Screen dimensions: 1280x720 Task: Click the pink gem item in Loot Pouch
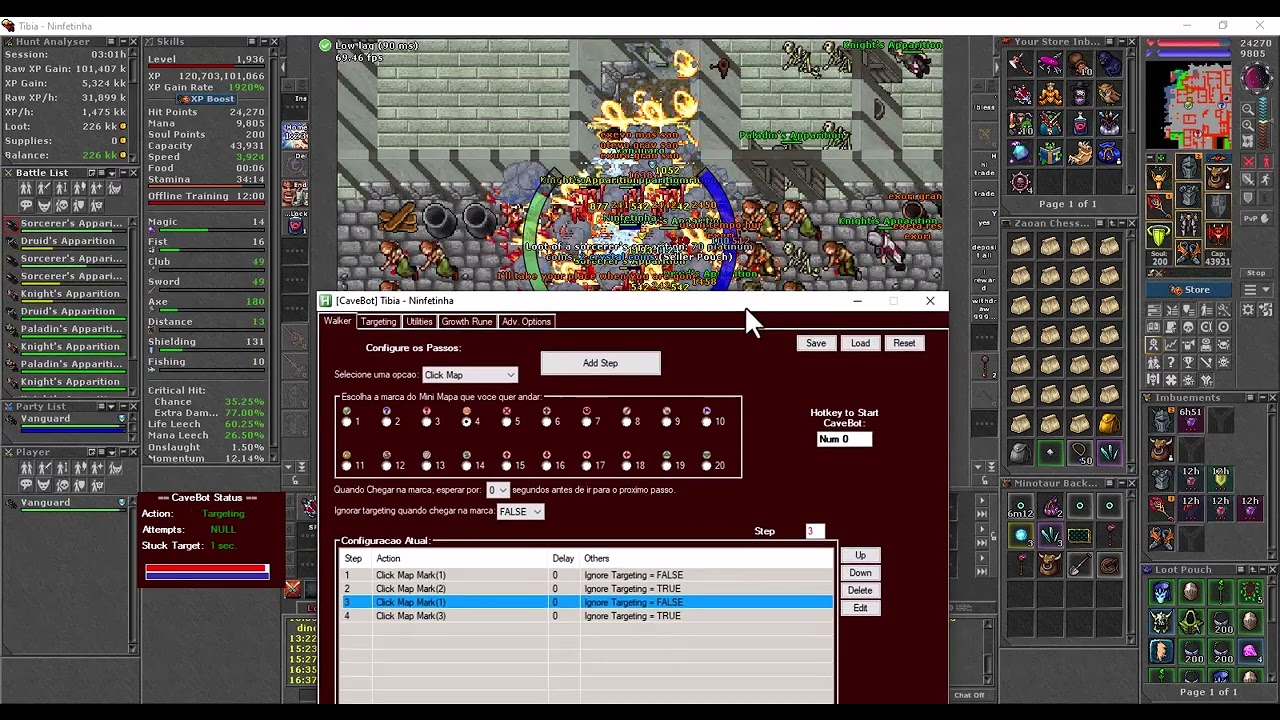click(1250, 652)
